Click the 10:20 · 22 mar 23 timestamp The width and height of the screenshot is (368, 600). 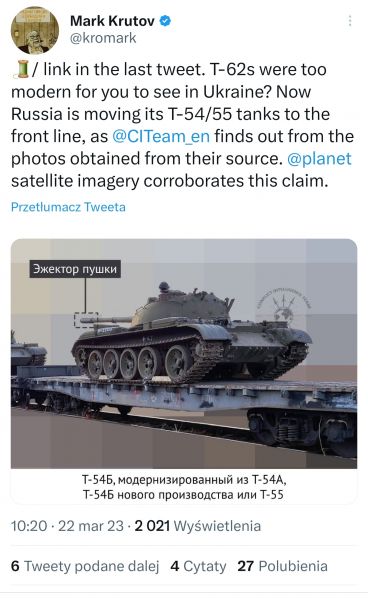(67, 526)
